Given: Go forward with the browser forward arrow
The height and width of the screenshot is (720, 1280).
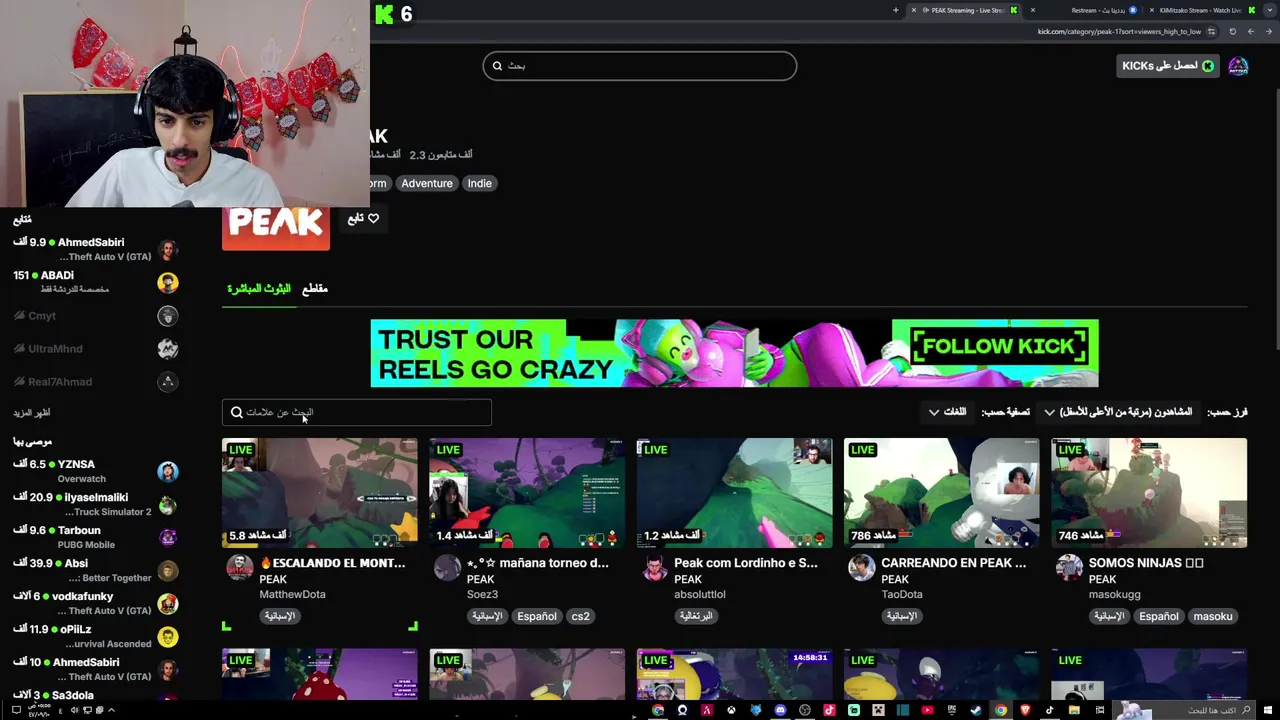Looking at the screenshot, I should click(1250, 31).
